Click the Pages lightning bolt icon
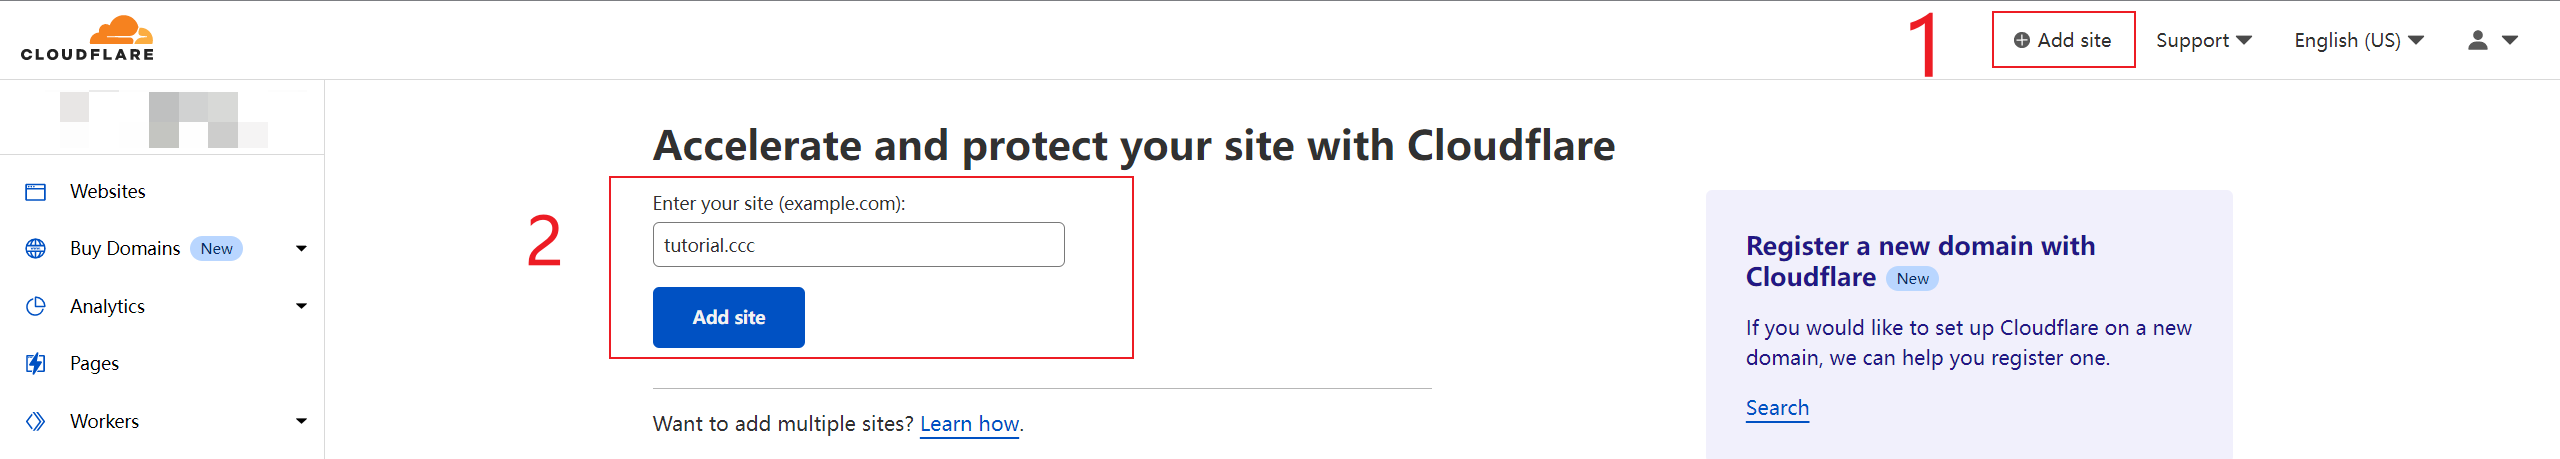The image size is (2560, 459). (x=36, y=364)
